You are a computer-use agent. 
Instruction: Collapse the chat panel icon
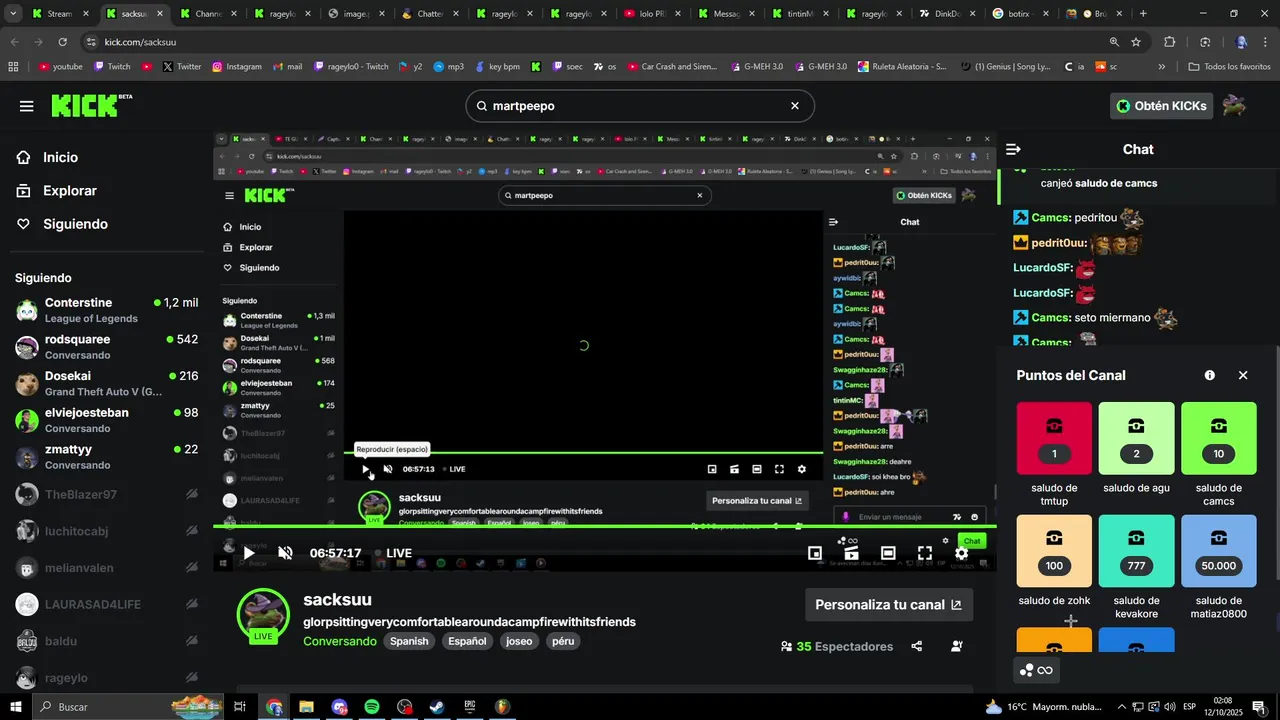[1013, 149]
